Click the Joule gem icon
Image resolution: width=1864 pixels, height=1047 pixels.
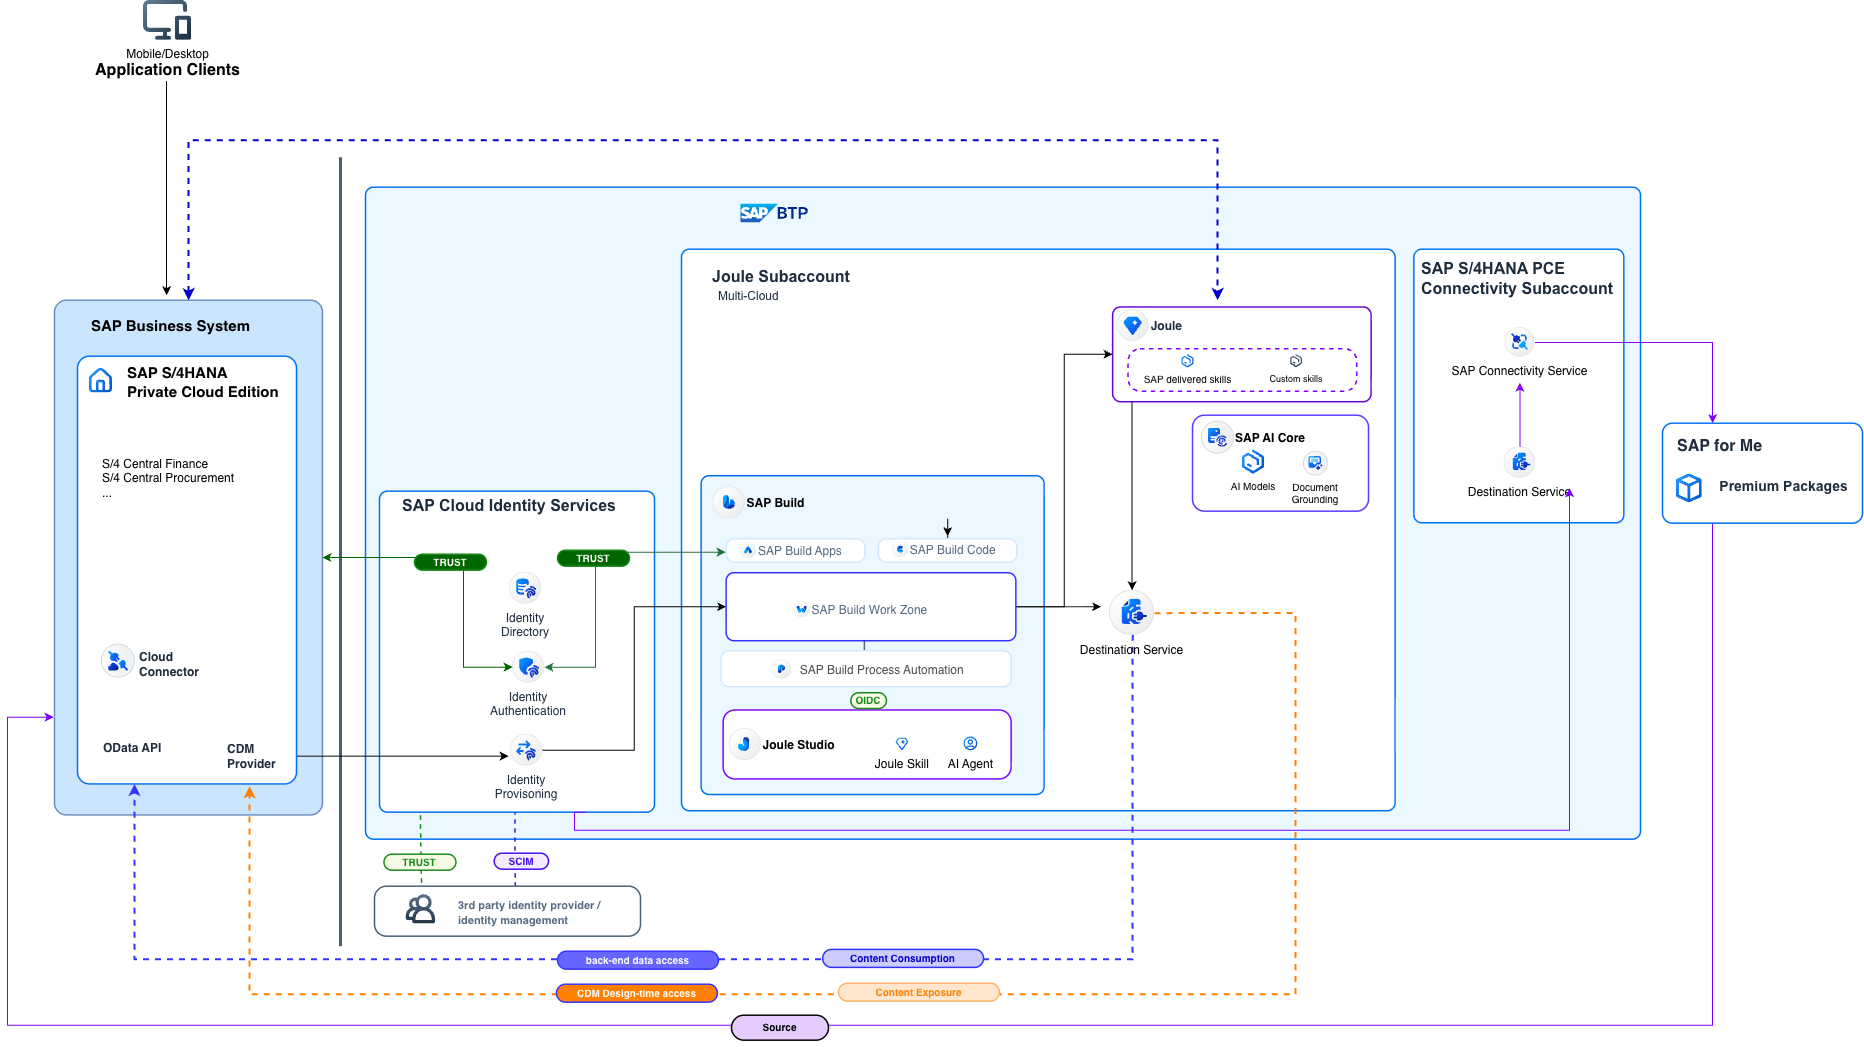click(x=1133, y=326)
